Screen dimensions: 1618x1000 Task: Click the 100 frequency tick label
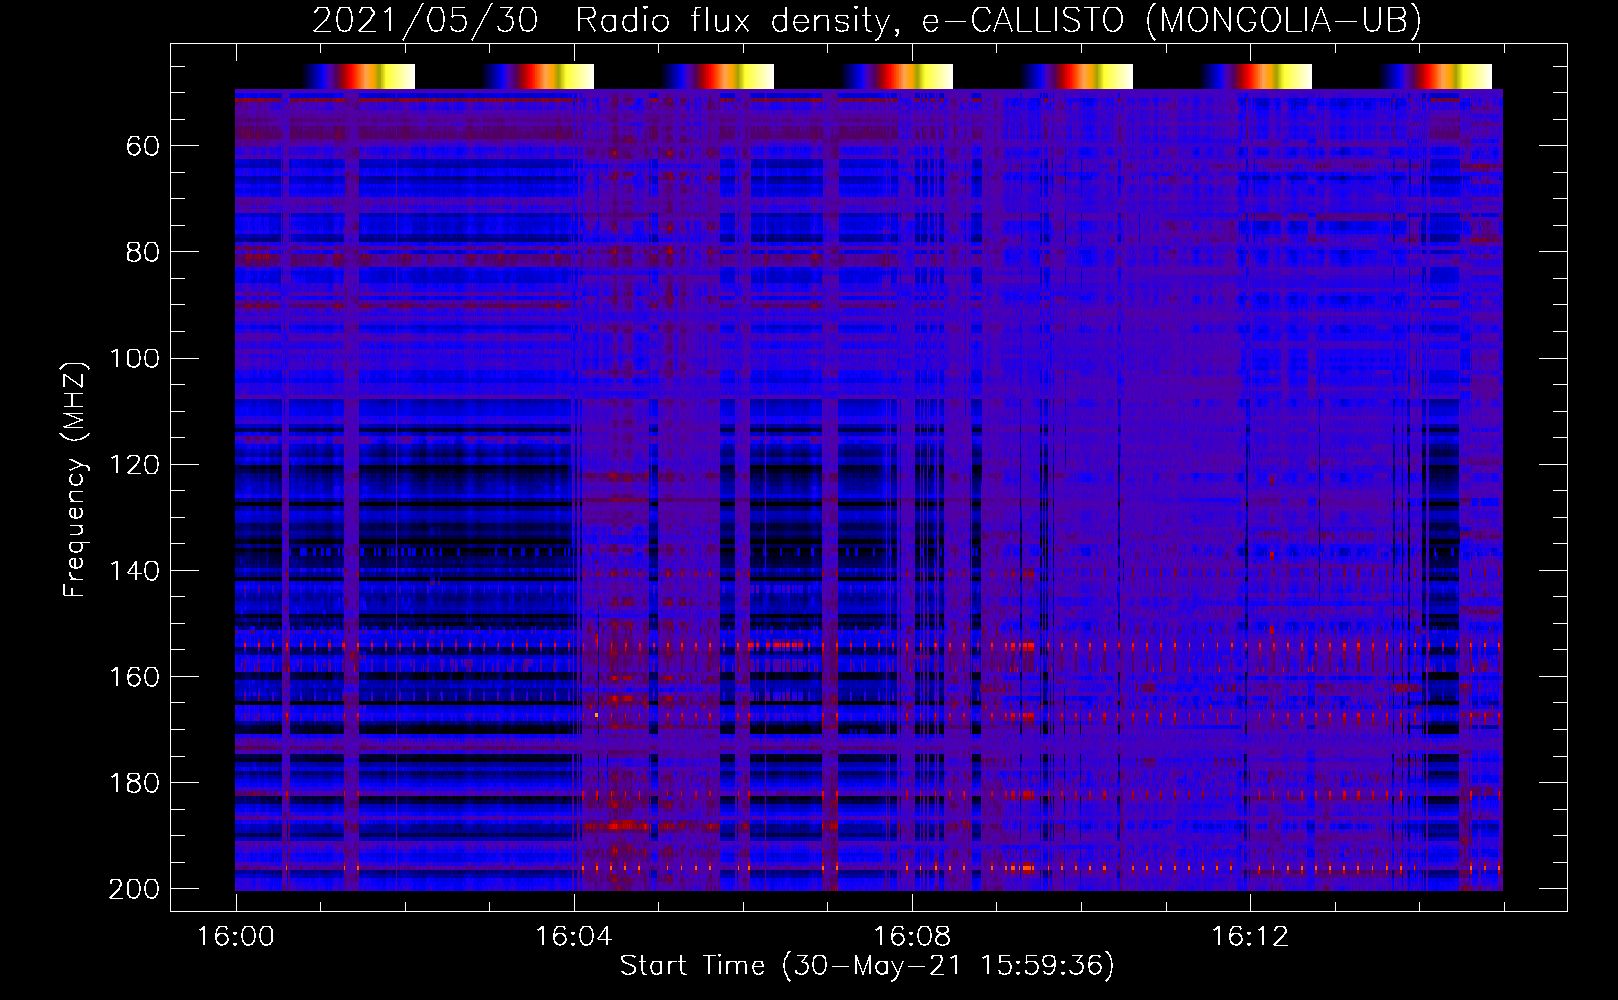[x=135, y=359]
